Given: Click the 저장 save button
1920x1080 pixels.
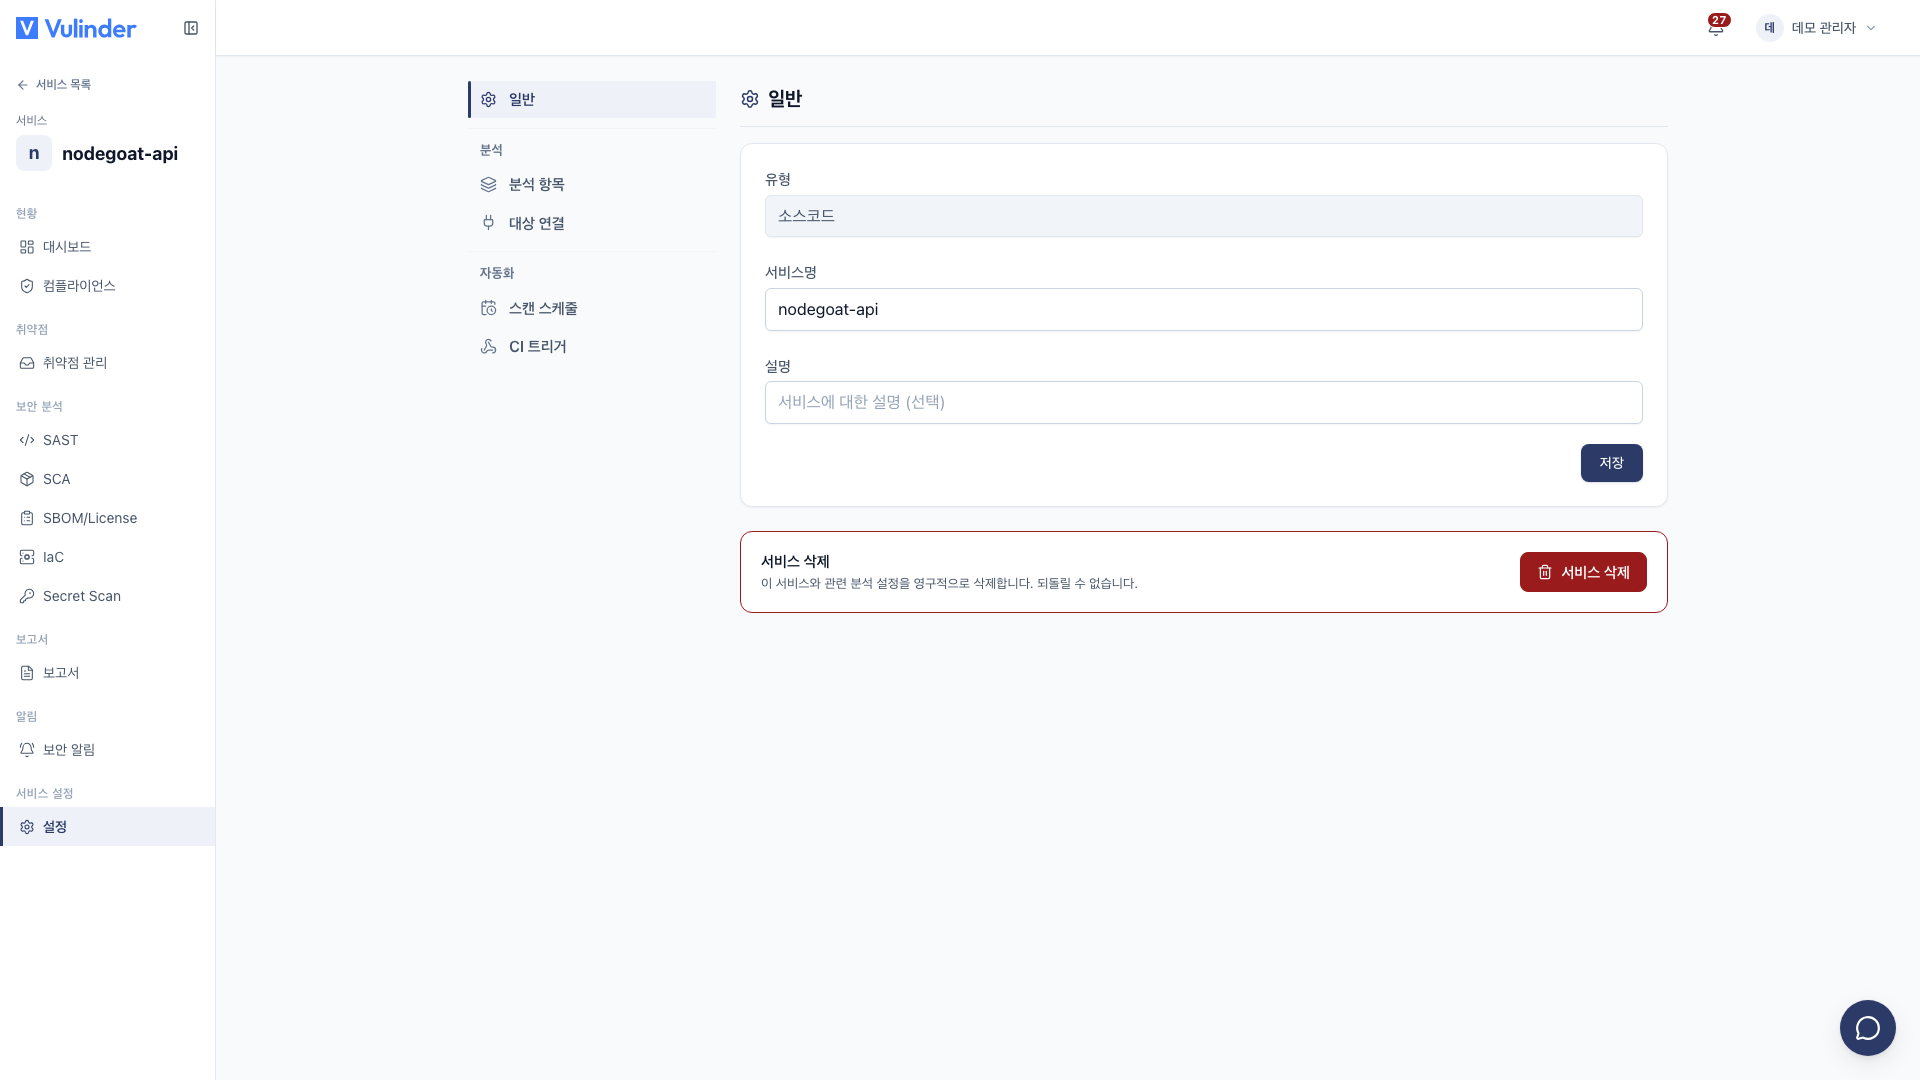Looking at the screenshot, I should point(1611,463).
